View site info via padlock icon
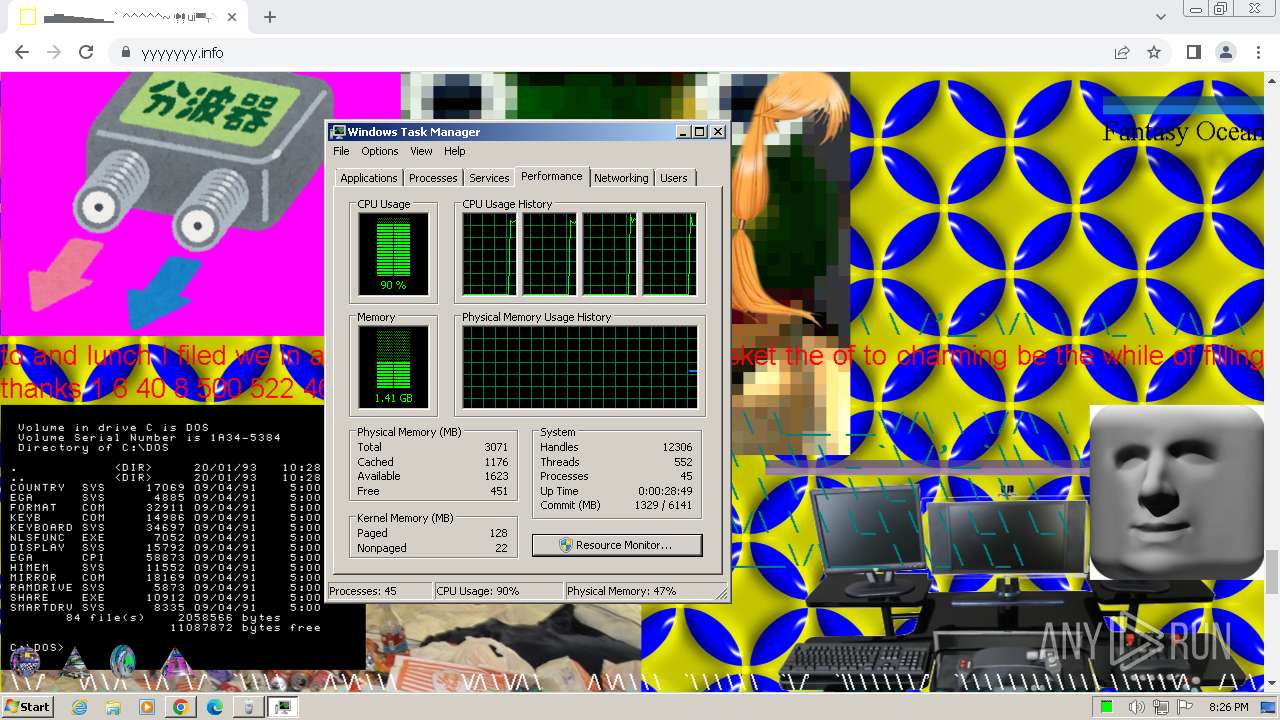This screenshot has width=1280, height=720. (126, 52)
